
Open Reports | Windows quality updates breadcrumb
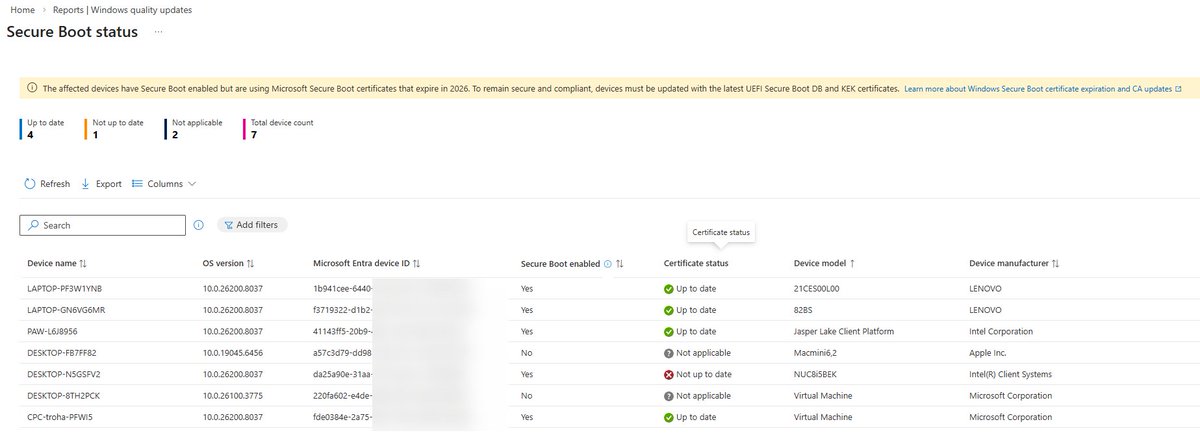[x=122, y=9]
